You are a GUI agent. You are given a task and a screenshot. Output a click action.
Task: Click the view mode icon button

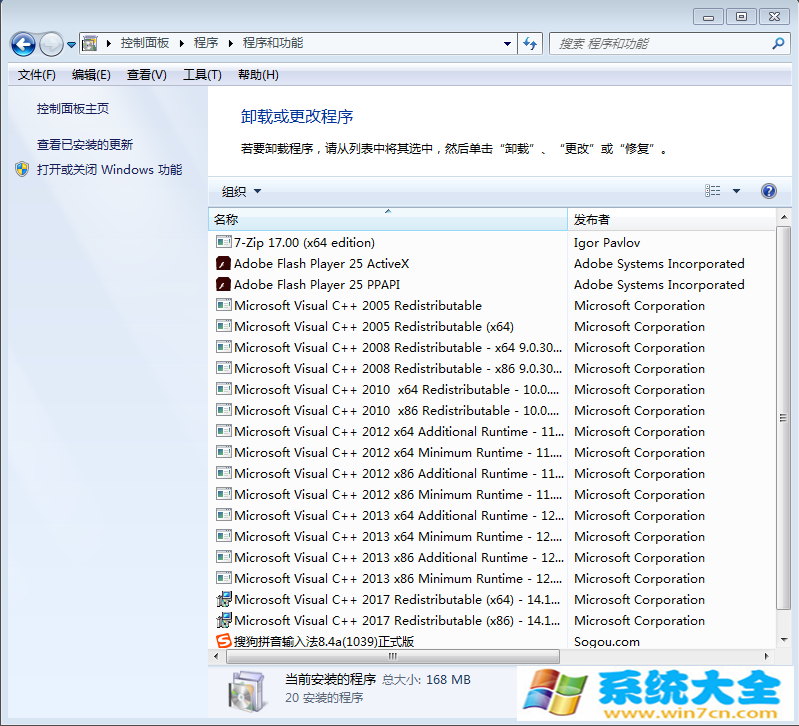[x=713, y=191]
